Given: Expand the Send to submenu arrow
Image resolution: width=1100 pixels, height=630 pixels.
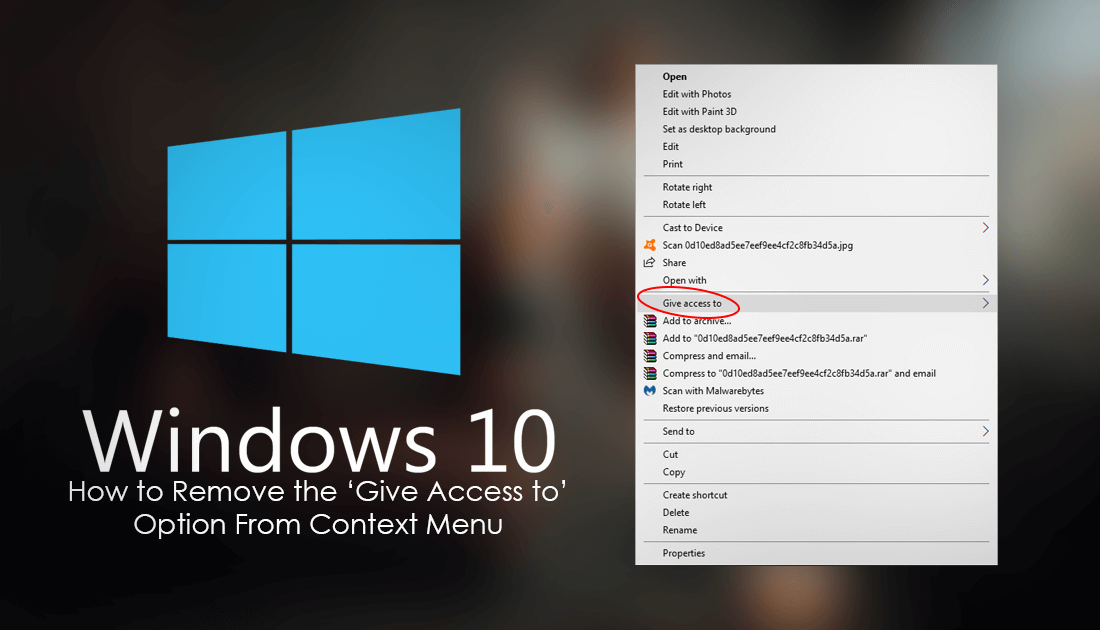Looking at the screenshot, I should point(985,431).
